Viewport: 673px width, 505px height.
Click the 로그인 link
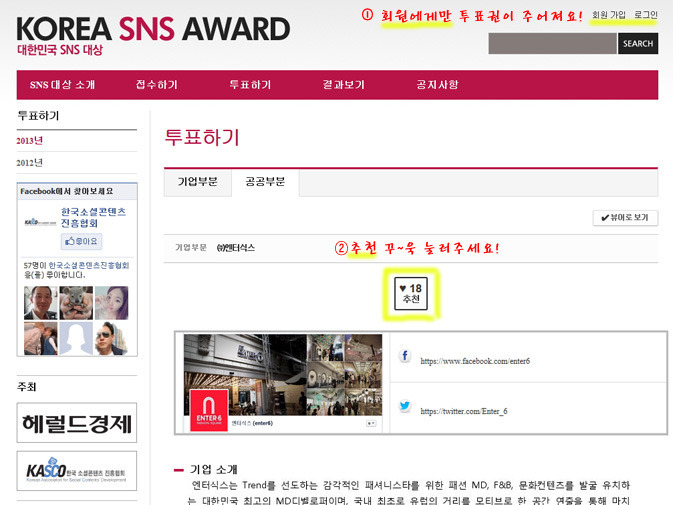pos(646,15)
